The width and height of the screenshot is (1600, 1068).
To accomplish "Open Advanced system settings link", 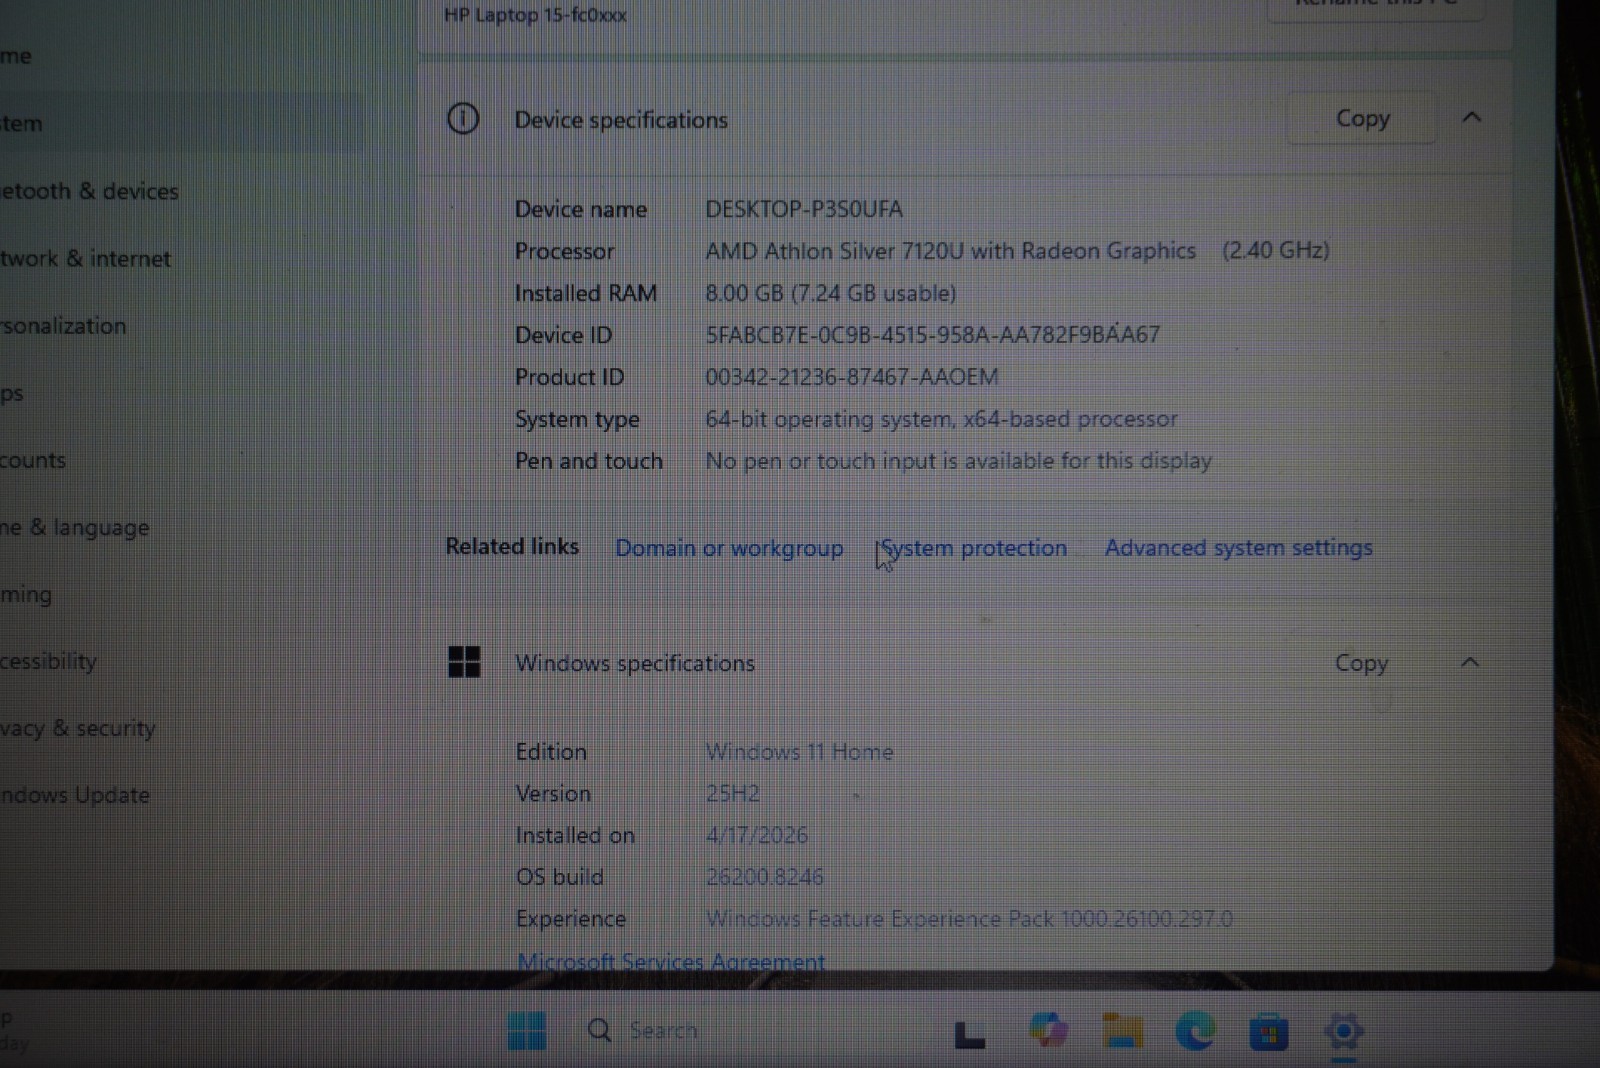I will tap(1238, 548).
